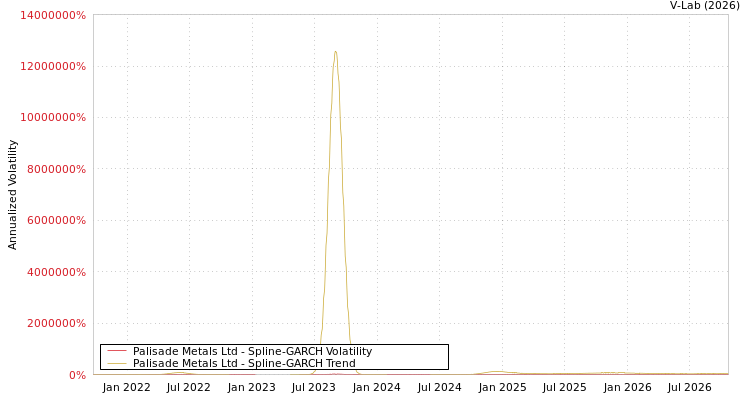
Task: Click the 14000000% y-axis label
Action: point(53,15)
